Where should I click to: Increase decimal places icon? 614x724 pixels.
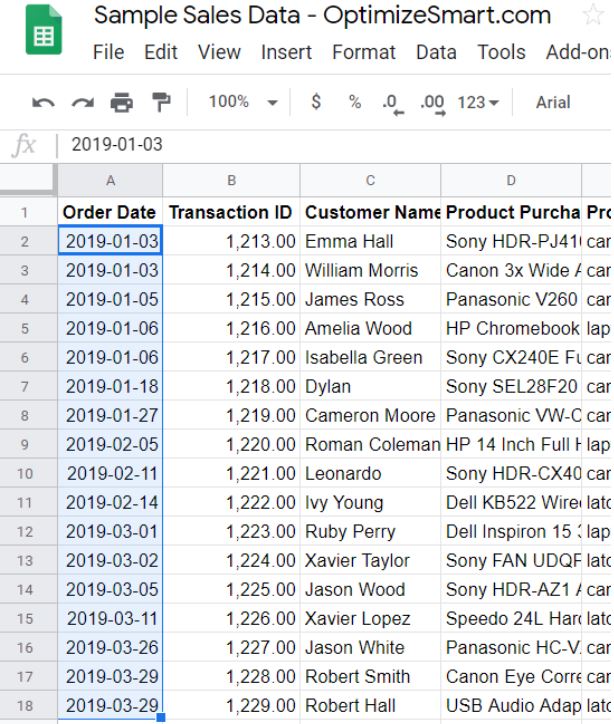(433, 103)
